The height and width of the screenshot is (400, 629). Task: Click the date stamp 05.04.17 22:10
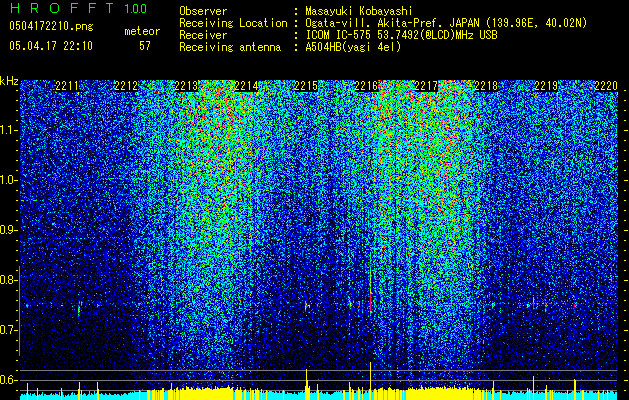coord(51,46)
